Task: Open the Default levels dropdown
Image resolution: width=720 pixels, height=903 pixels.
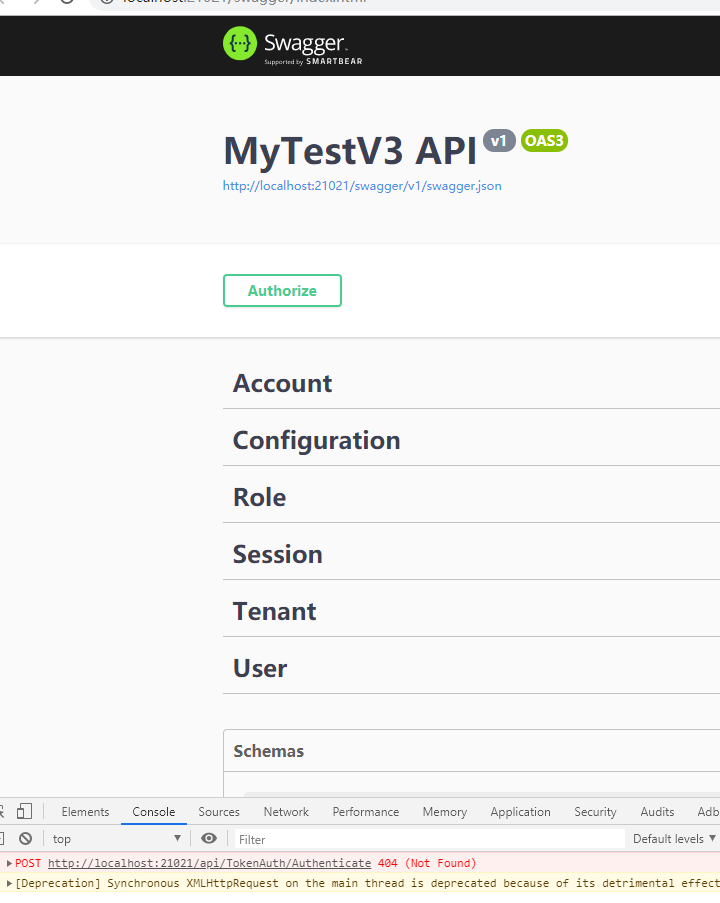Action: coord(672,838)
